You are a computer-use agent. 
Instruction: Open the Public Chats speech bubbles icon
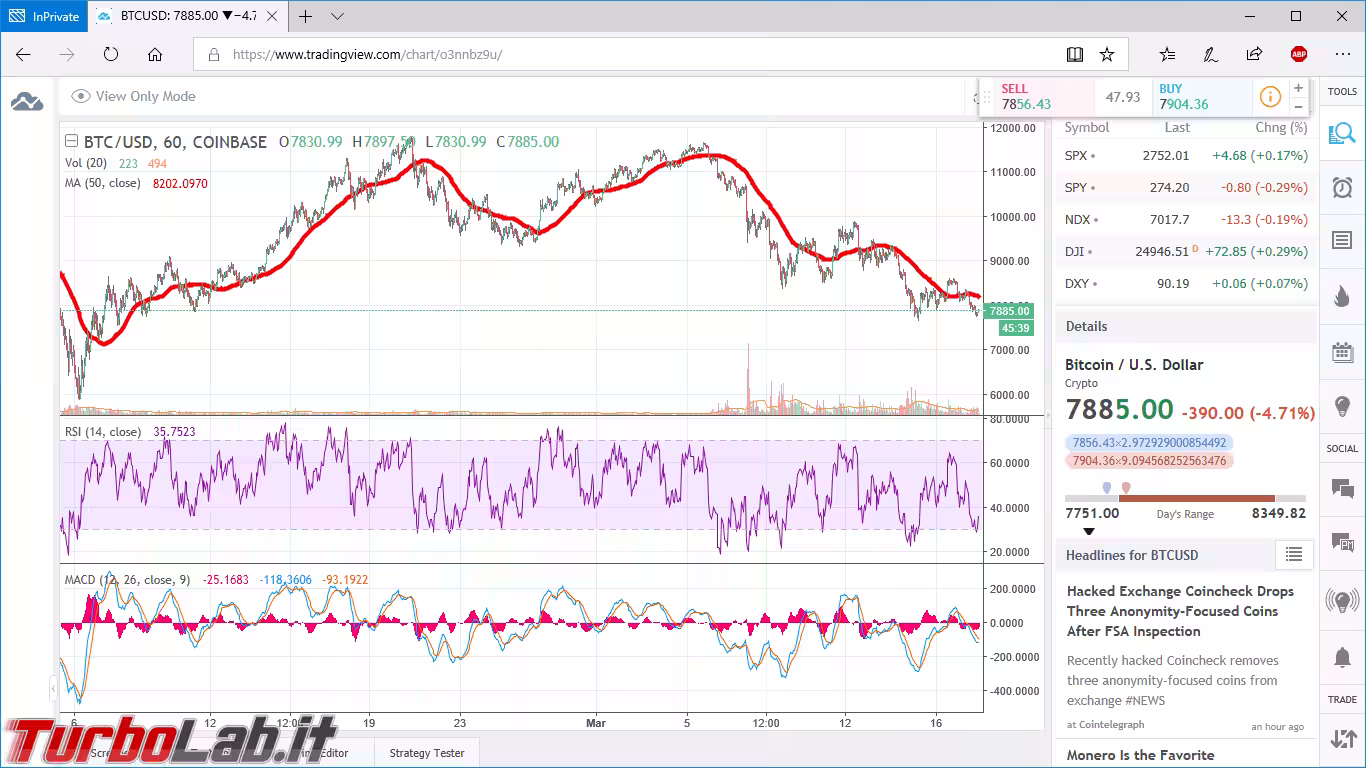pyautogui.click(x=1342, y=489)
